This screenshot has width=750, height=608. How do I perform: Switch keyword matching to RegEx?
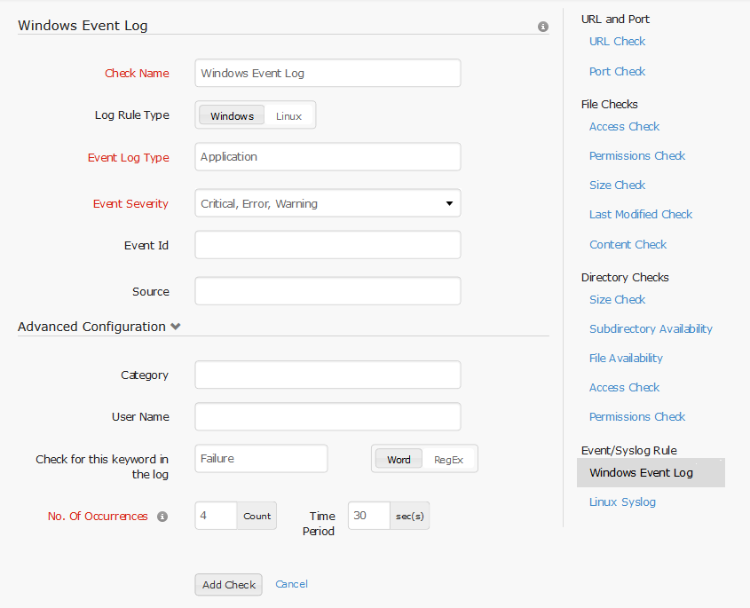coord(449,460)
